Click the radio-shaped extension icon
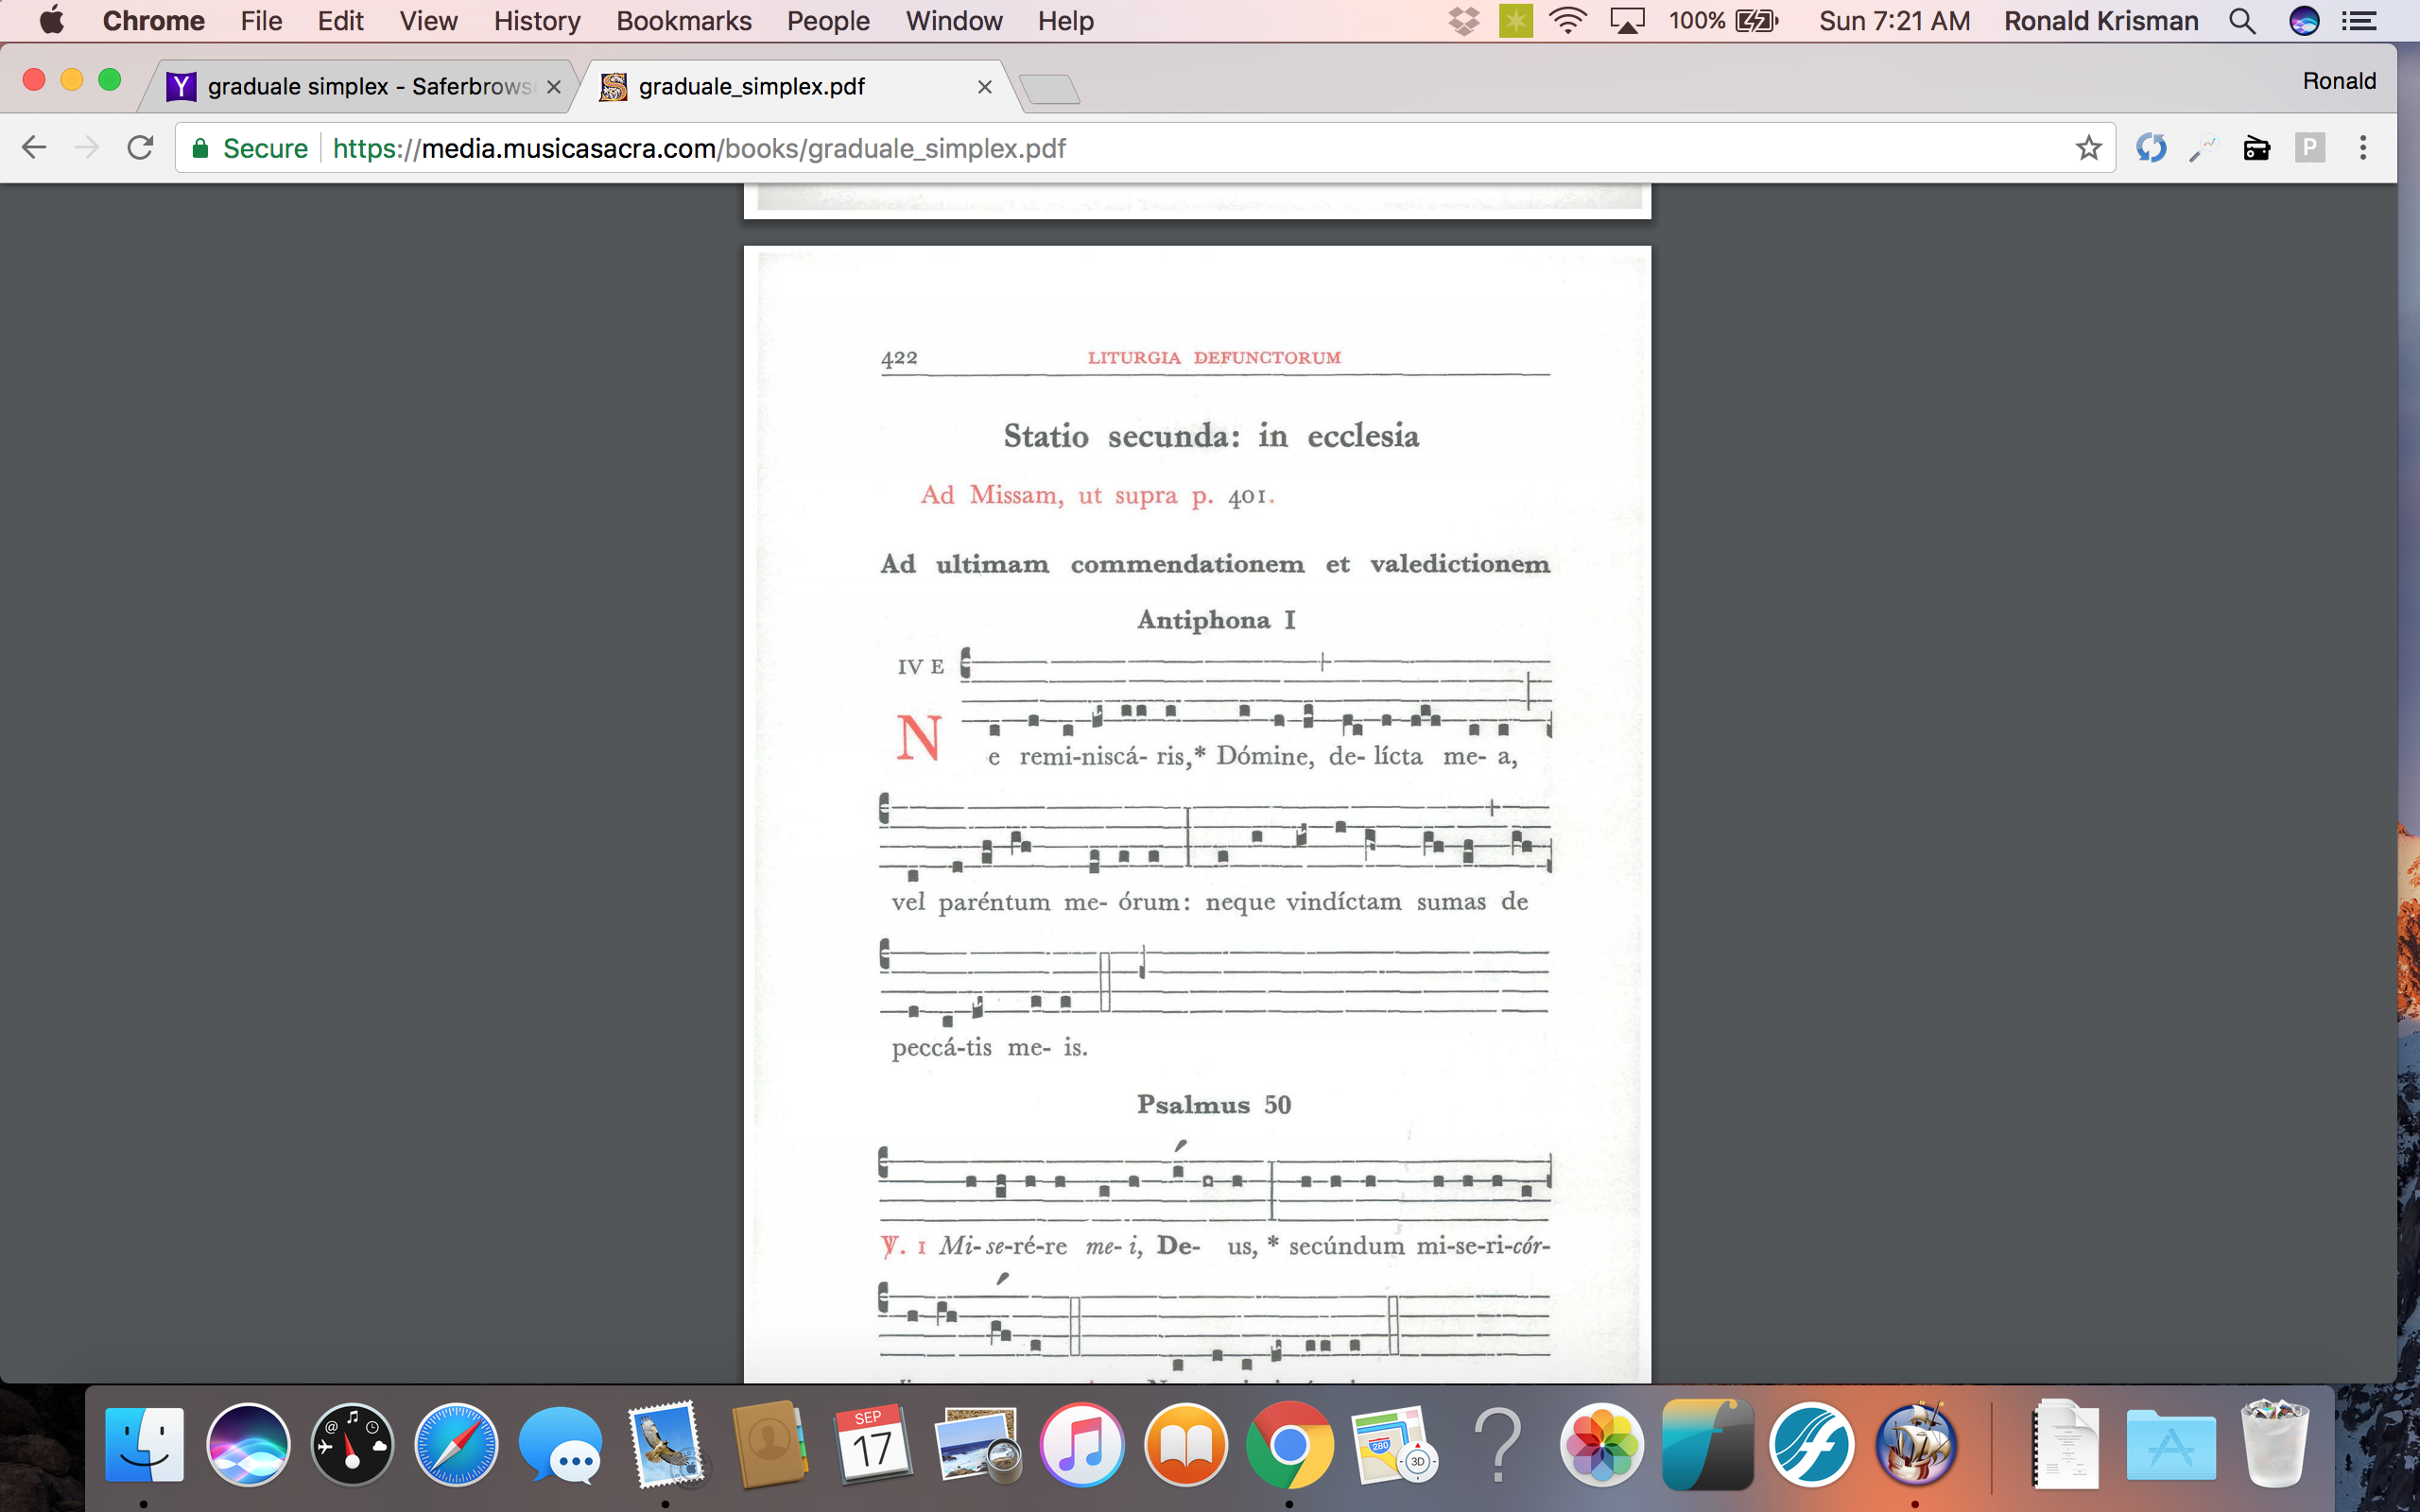 [2256, 148]
